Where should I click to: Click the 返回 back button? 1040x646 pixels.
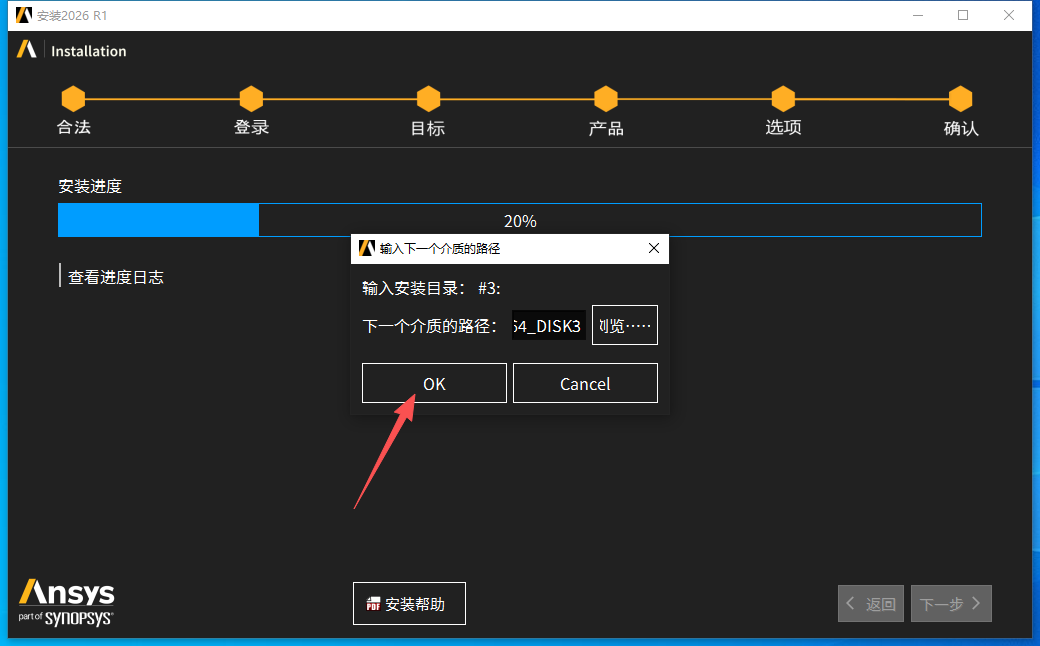870,603
